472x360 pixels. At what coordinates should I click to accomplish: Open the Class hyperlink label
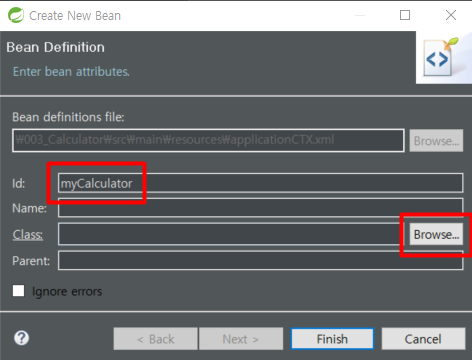click(x=28, y=235)
